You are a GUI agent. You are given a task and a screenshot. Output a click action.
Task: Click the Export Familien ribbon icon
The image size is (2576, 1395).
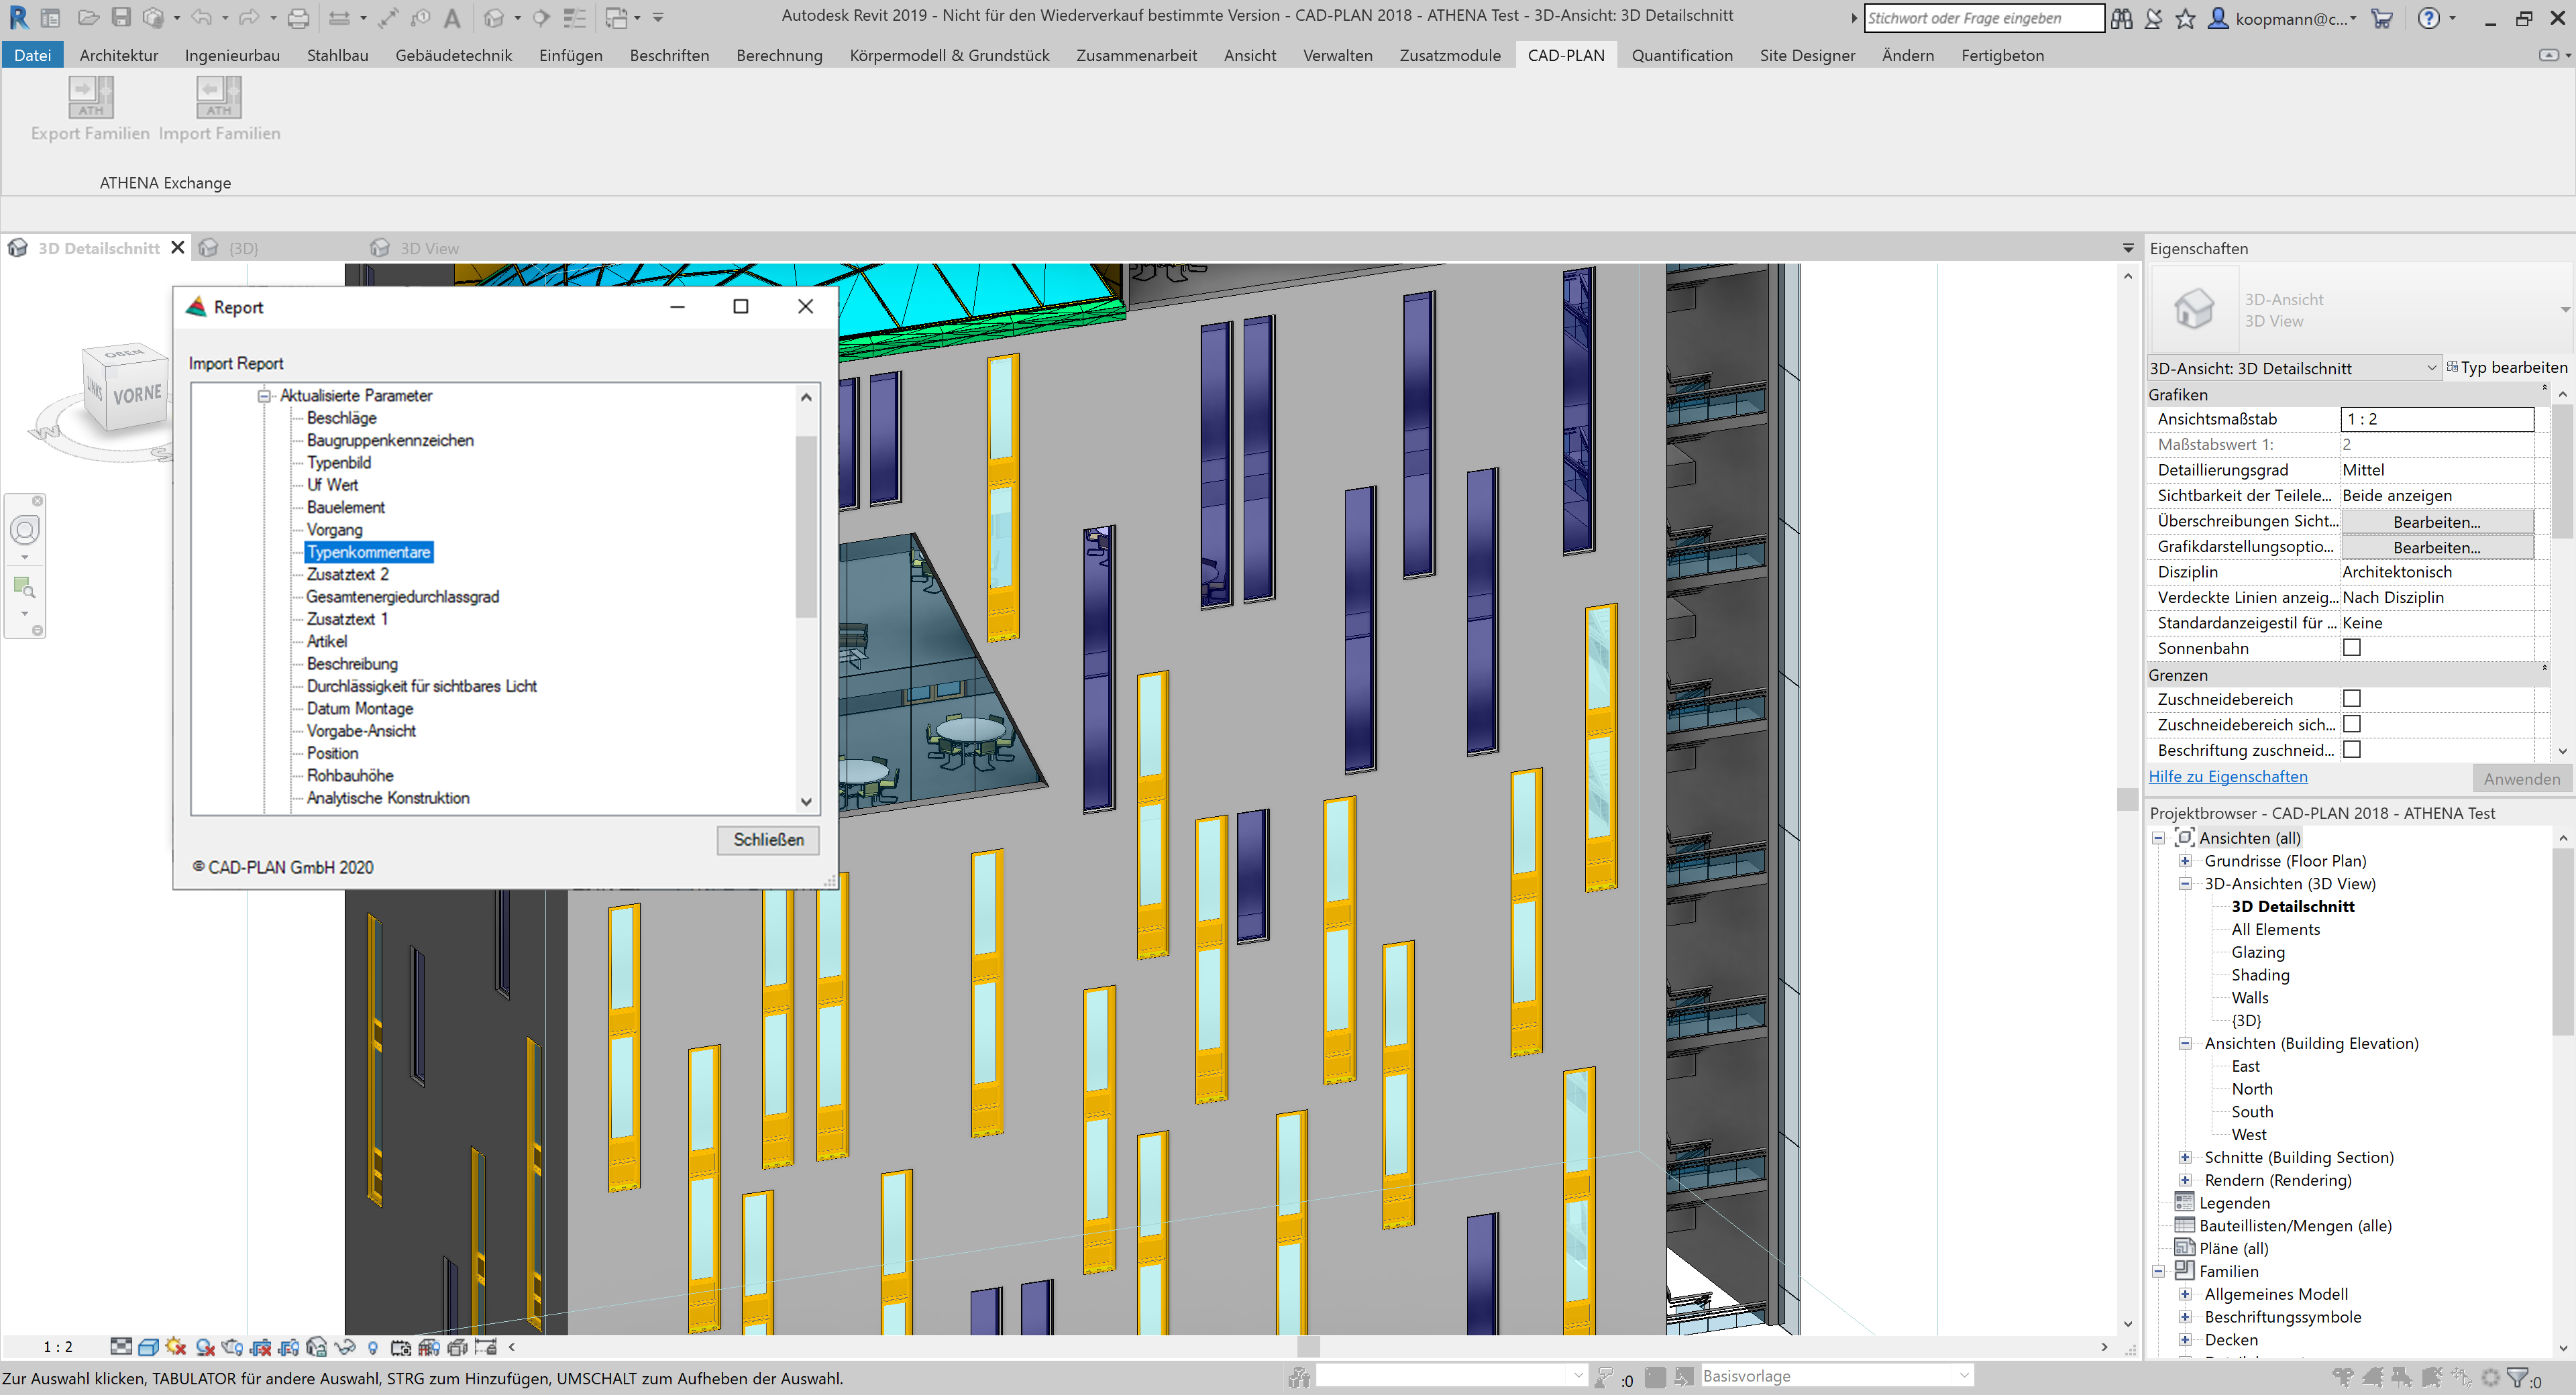click(90, 98)
